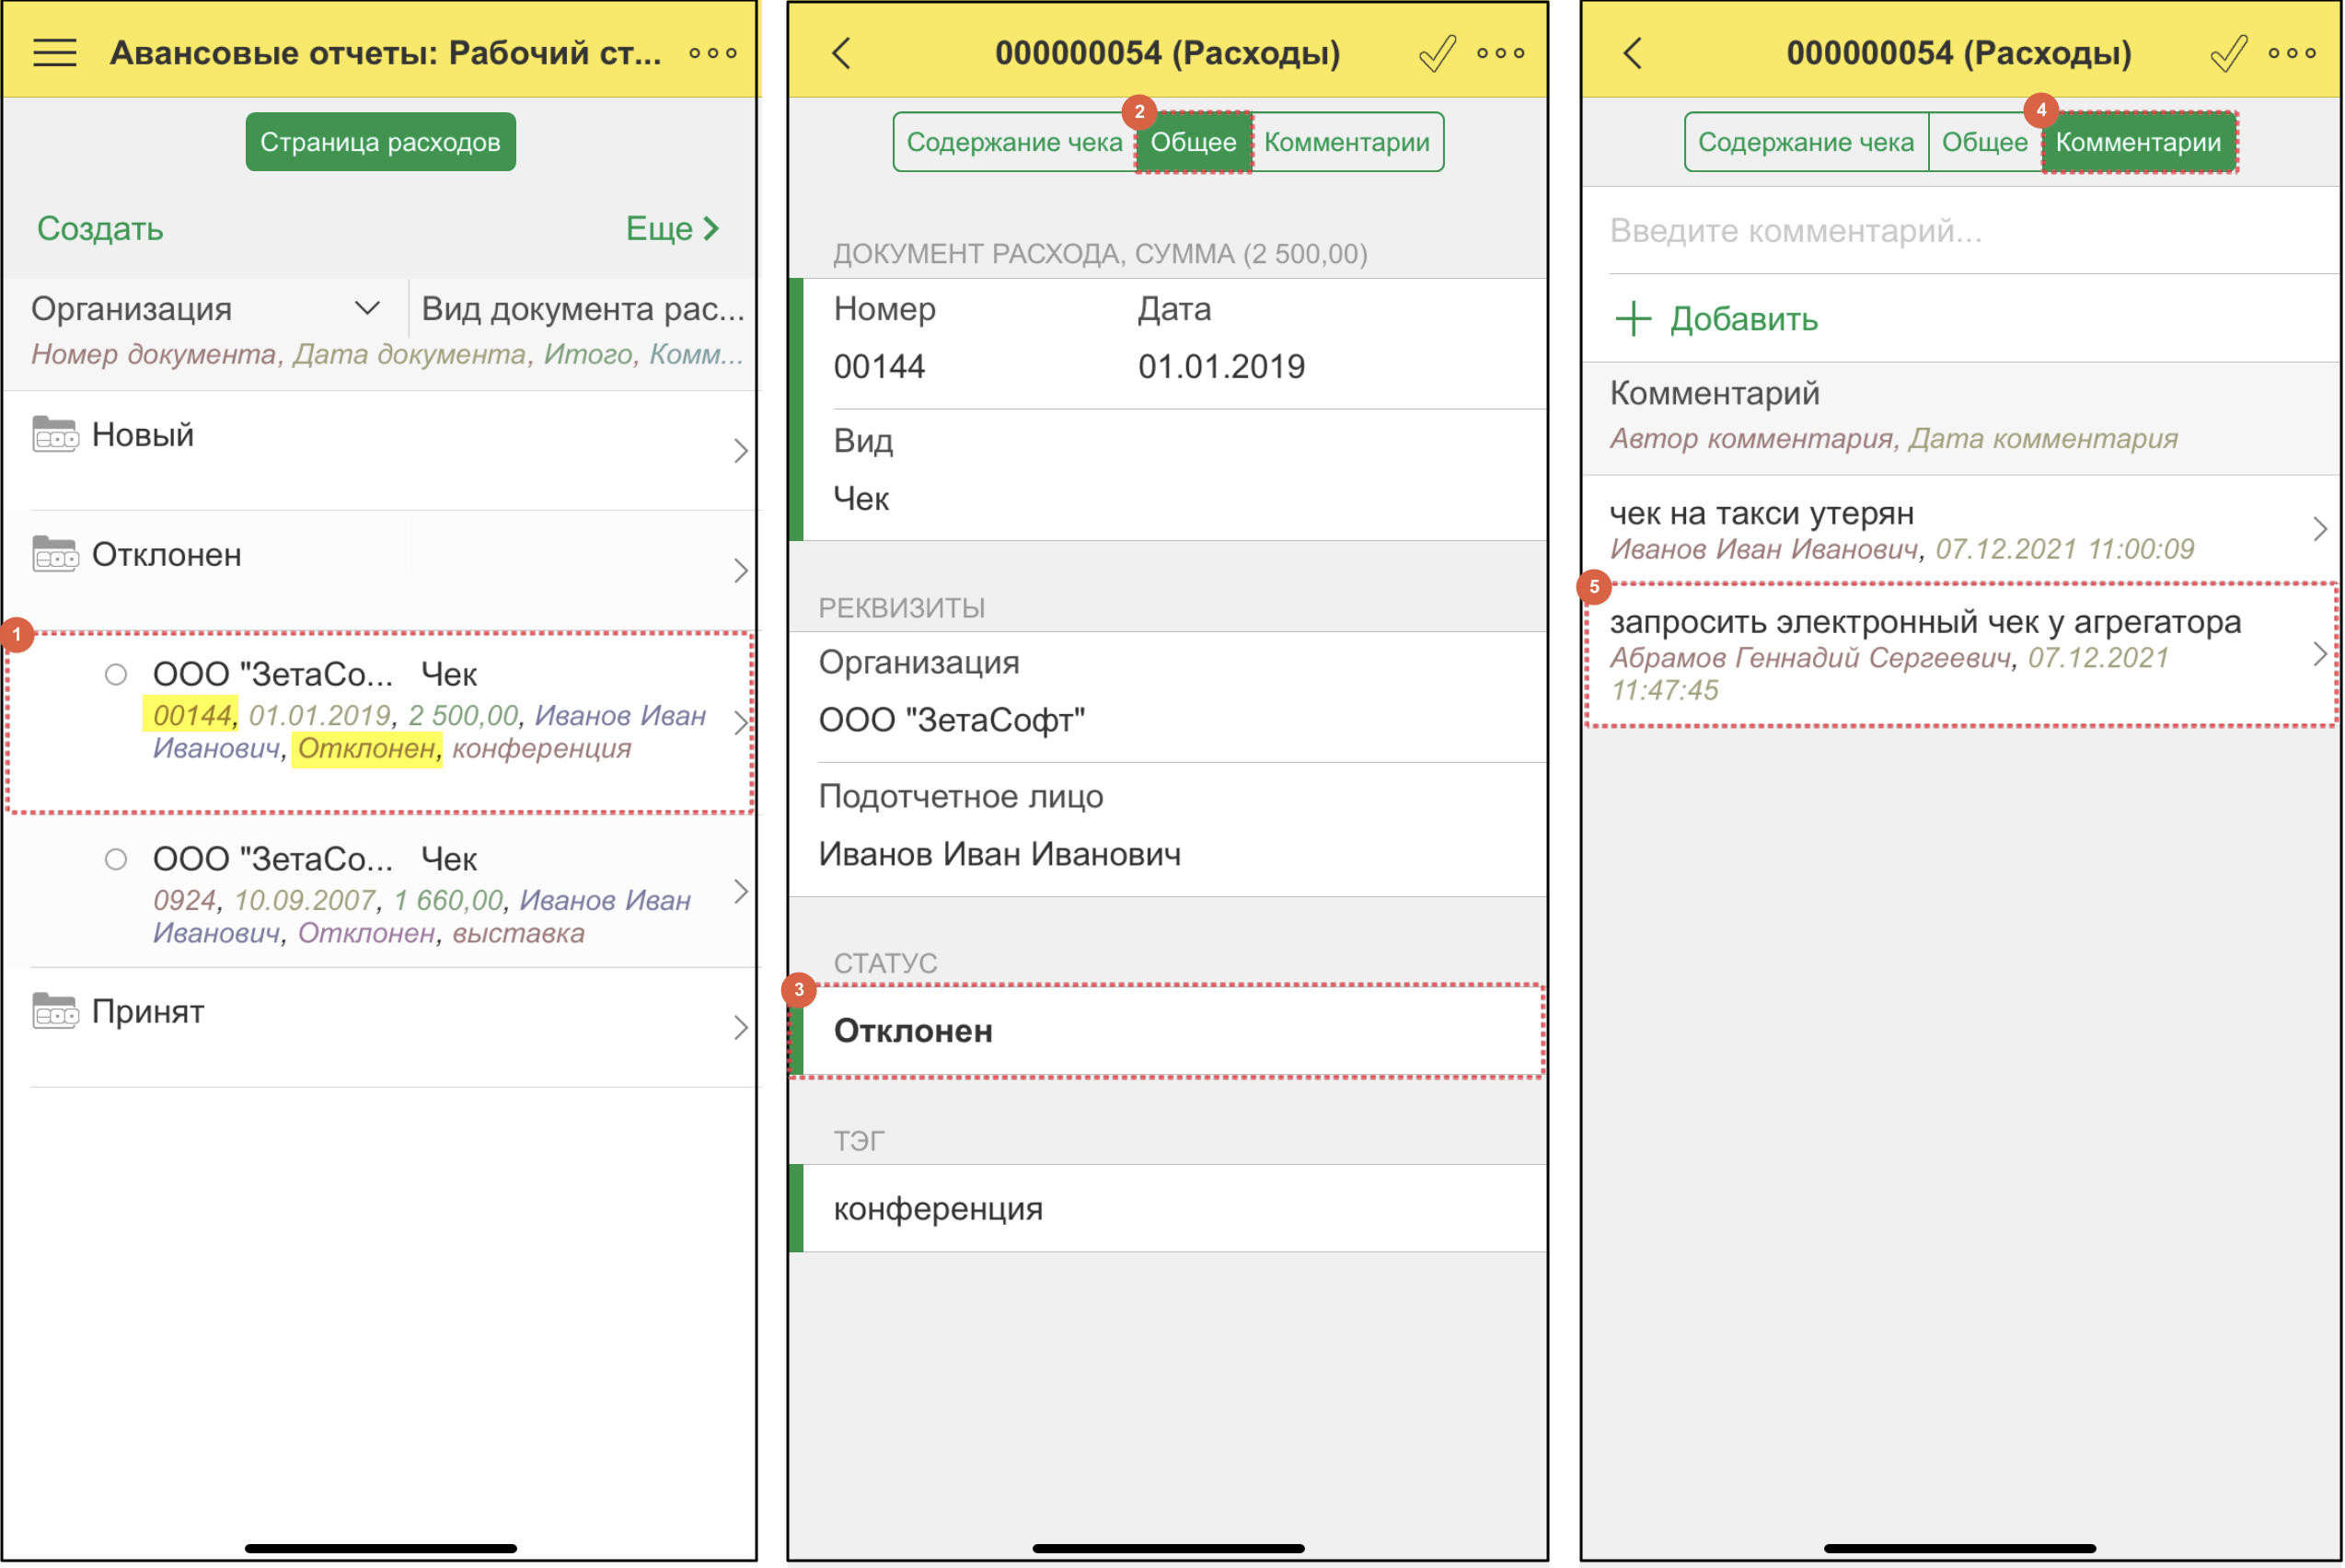The height and width of the screenshot is (1568, 2345).
Task: Select the radio button of receipt 0924
Action: point(116,859)
